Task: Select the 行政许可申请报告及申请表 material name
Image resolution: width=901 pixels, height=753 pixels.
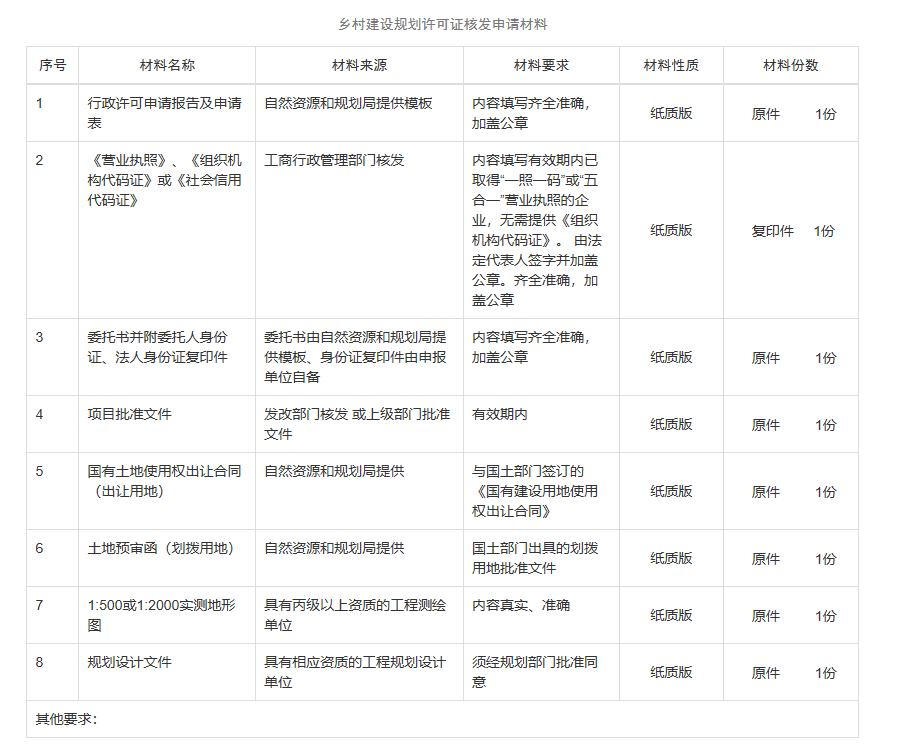Action: point(164,113)
